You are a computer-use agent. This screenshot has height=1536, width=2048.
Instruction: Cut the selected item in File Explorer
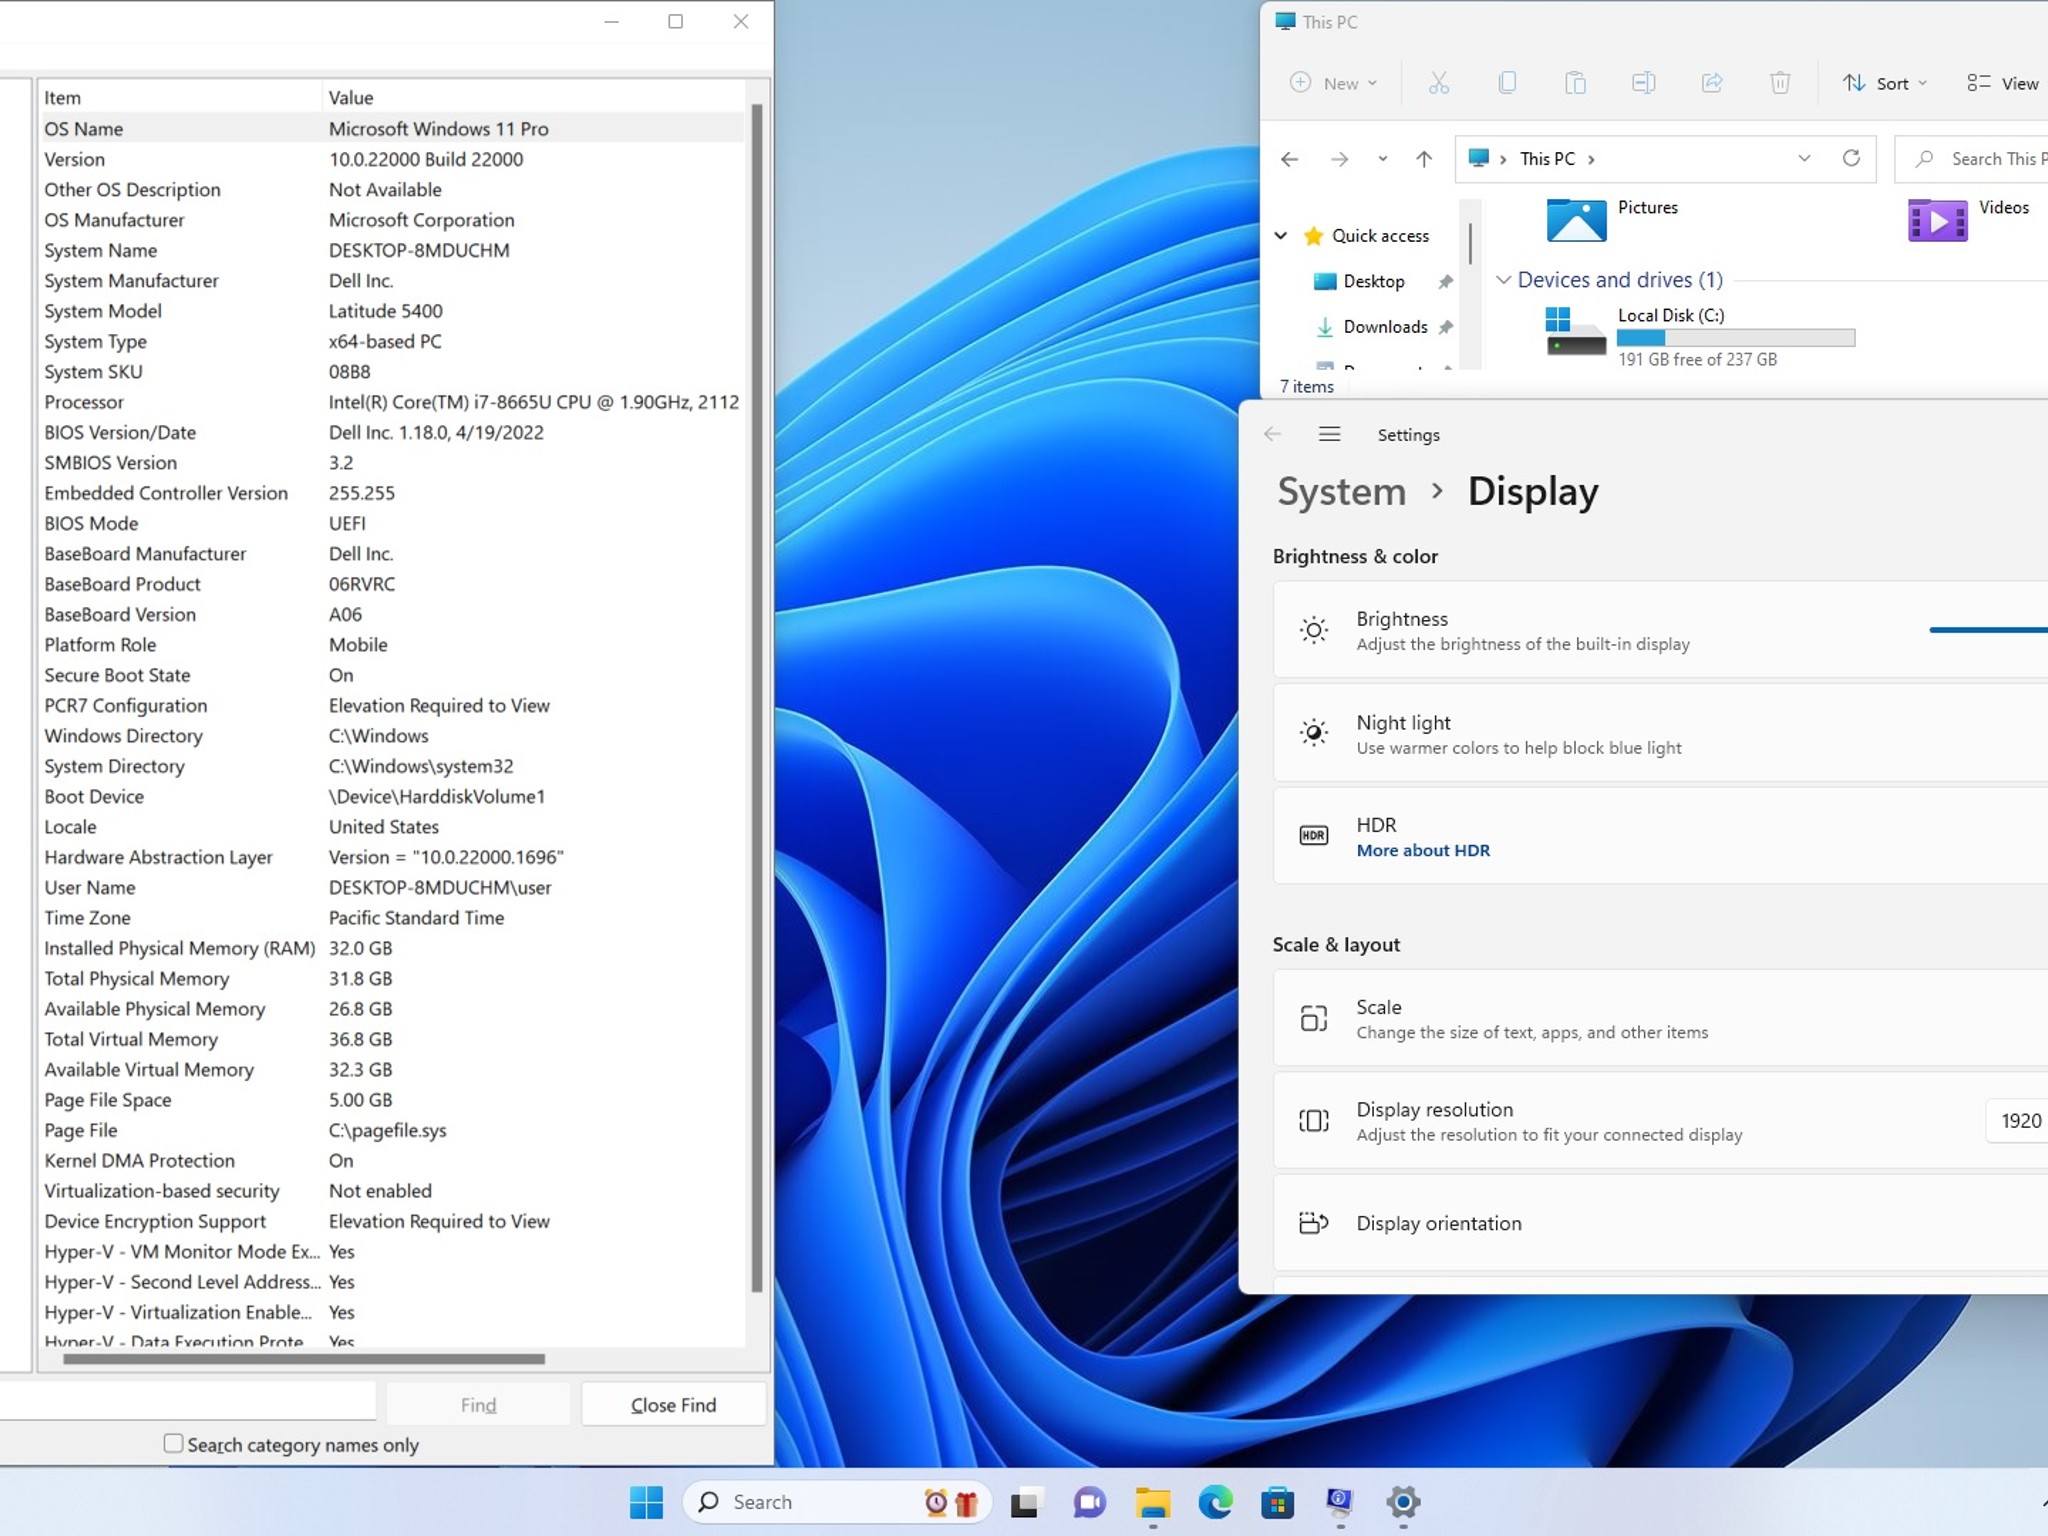point(1440,83)
